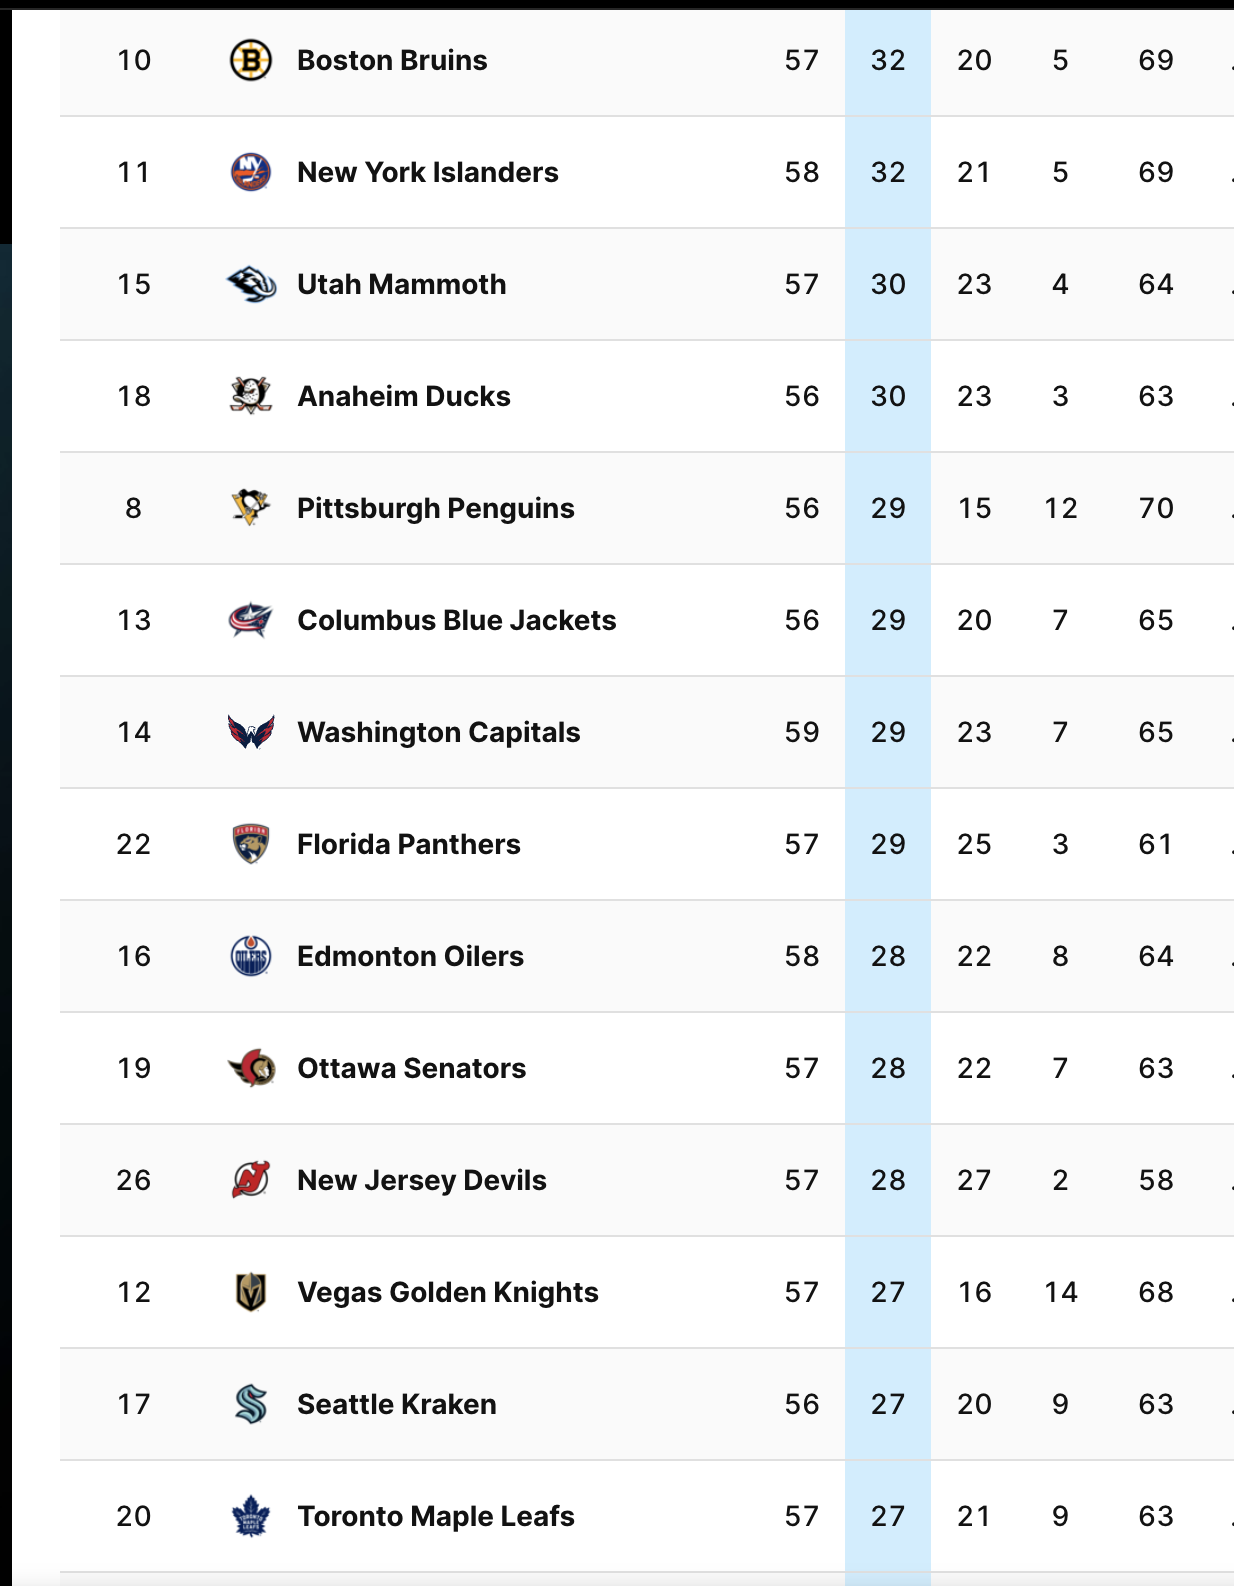Click the Ottawa Senators logo

250,1069
